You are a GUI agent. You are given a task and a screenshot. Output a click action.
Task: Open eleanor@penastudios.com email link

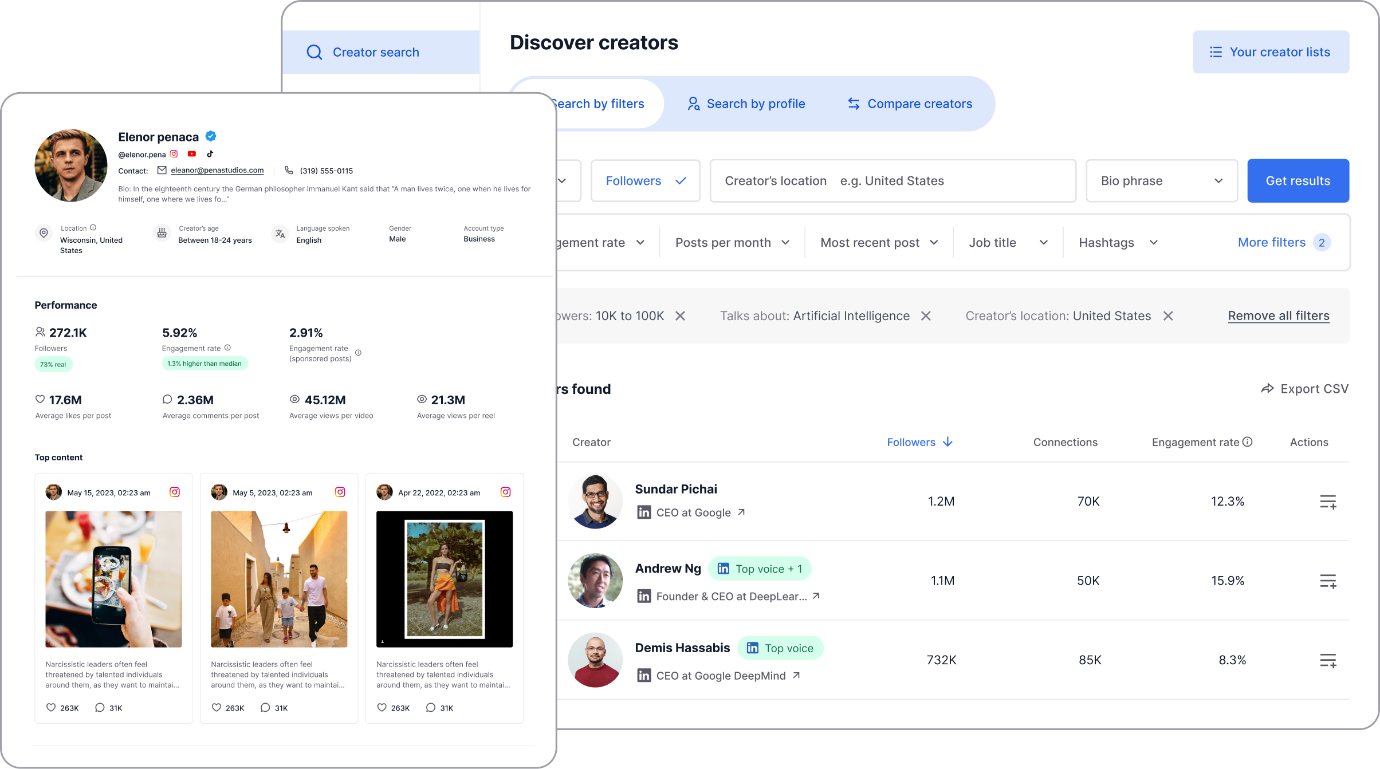tap(218, 170)
